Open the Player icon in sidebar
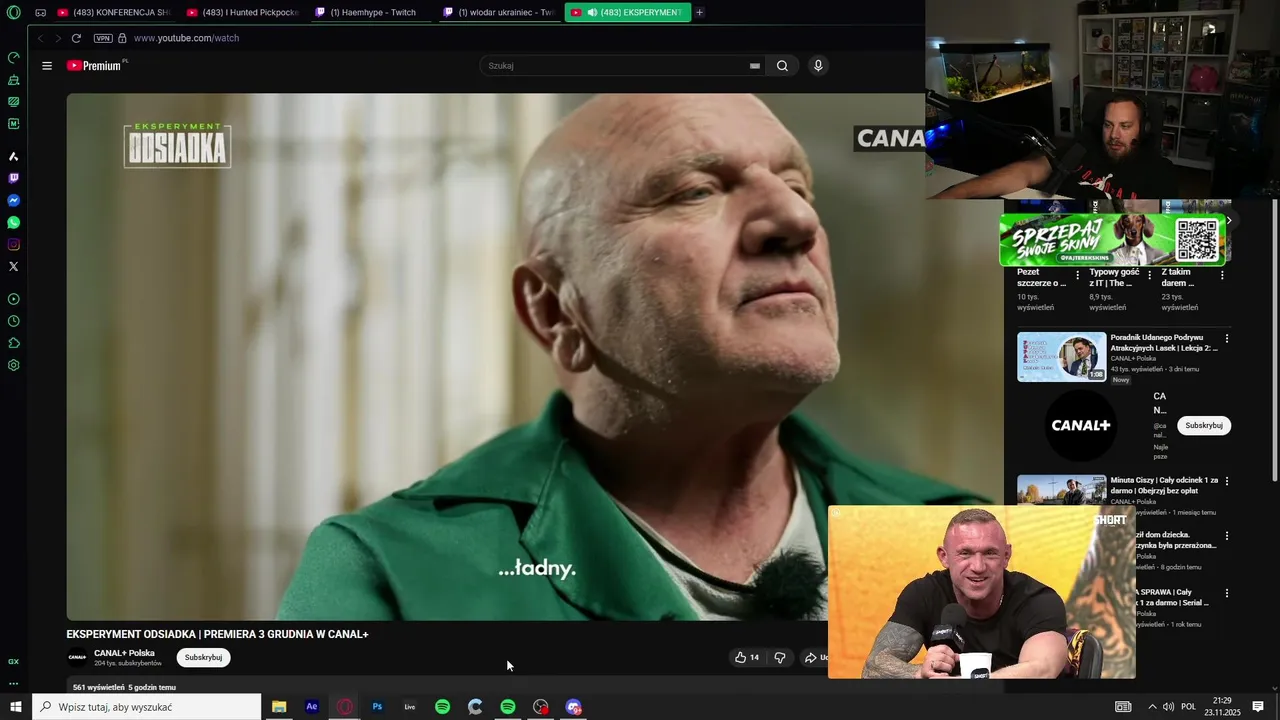This screenshot has width=1280, height=720. click(x=13, y=299)
